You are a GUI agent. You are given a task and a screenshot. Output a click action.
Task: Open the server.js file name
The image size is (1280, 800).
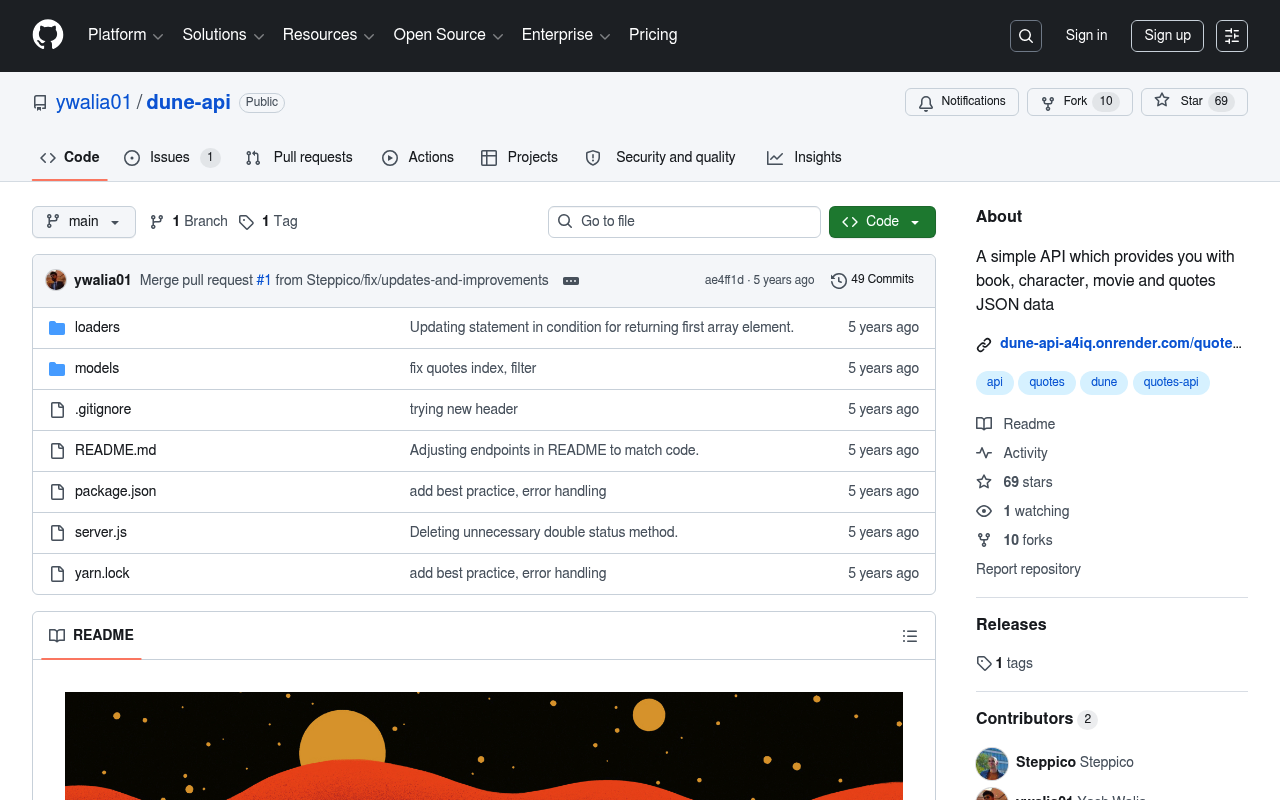[x=101, y=532]
